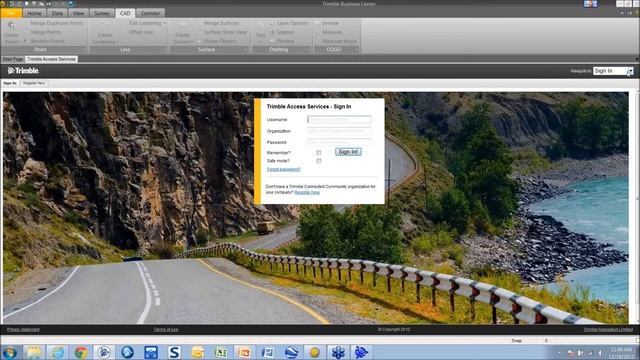Open the Edit Linestring dropdown
Screen dimensions: 640x360
click(x=147, y=23)
